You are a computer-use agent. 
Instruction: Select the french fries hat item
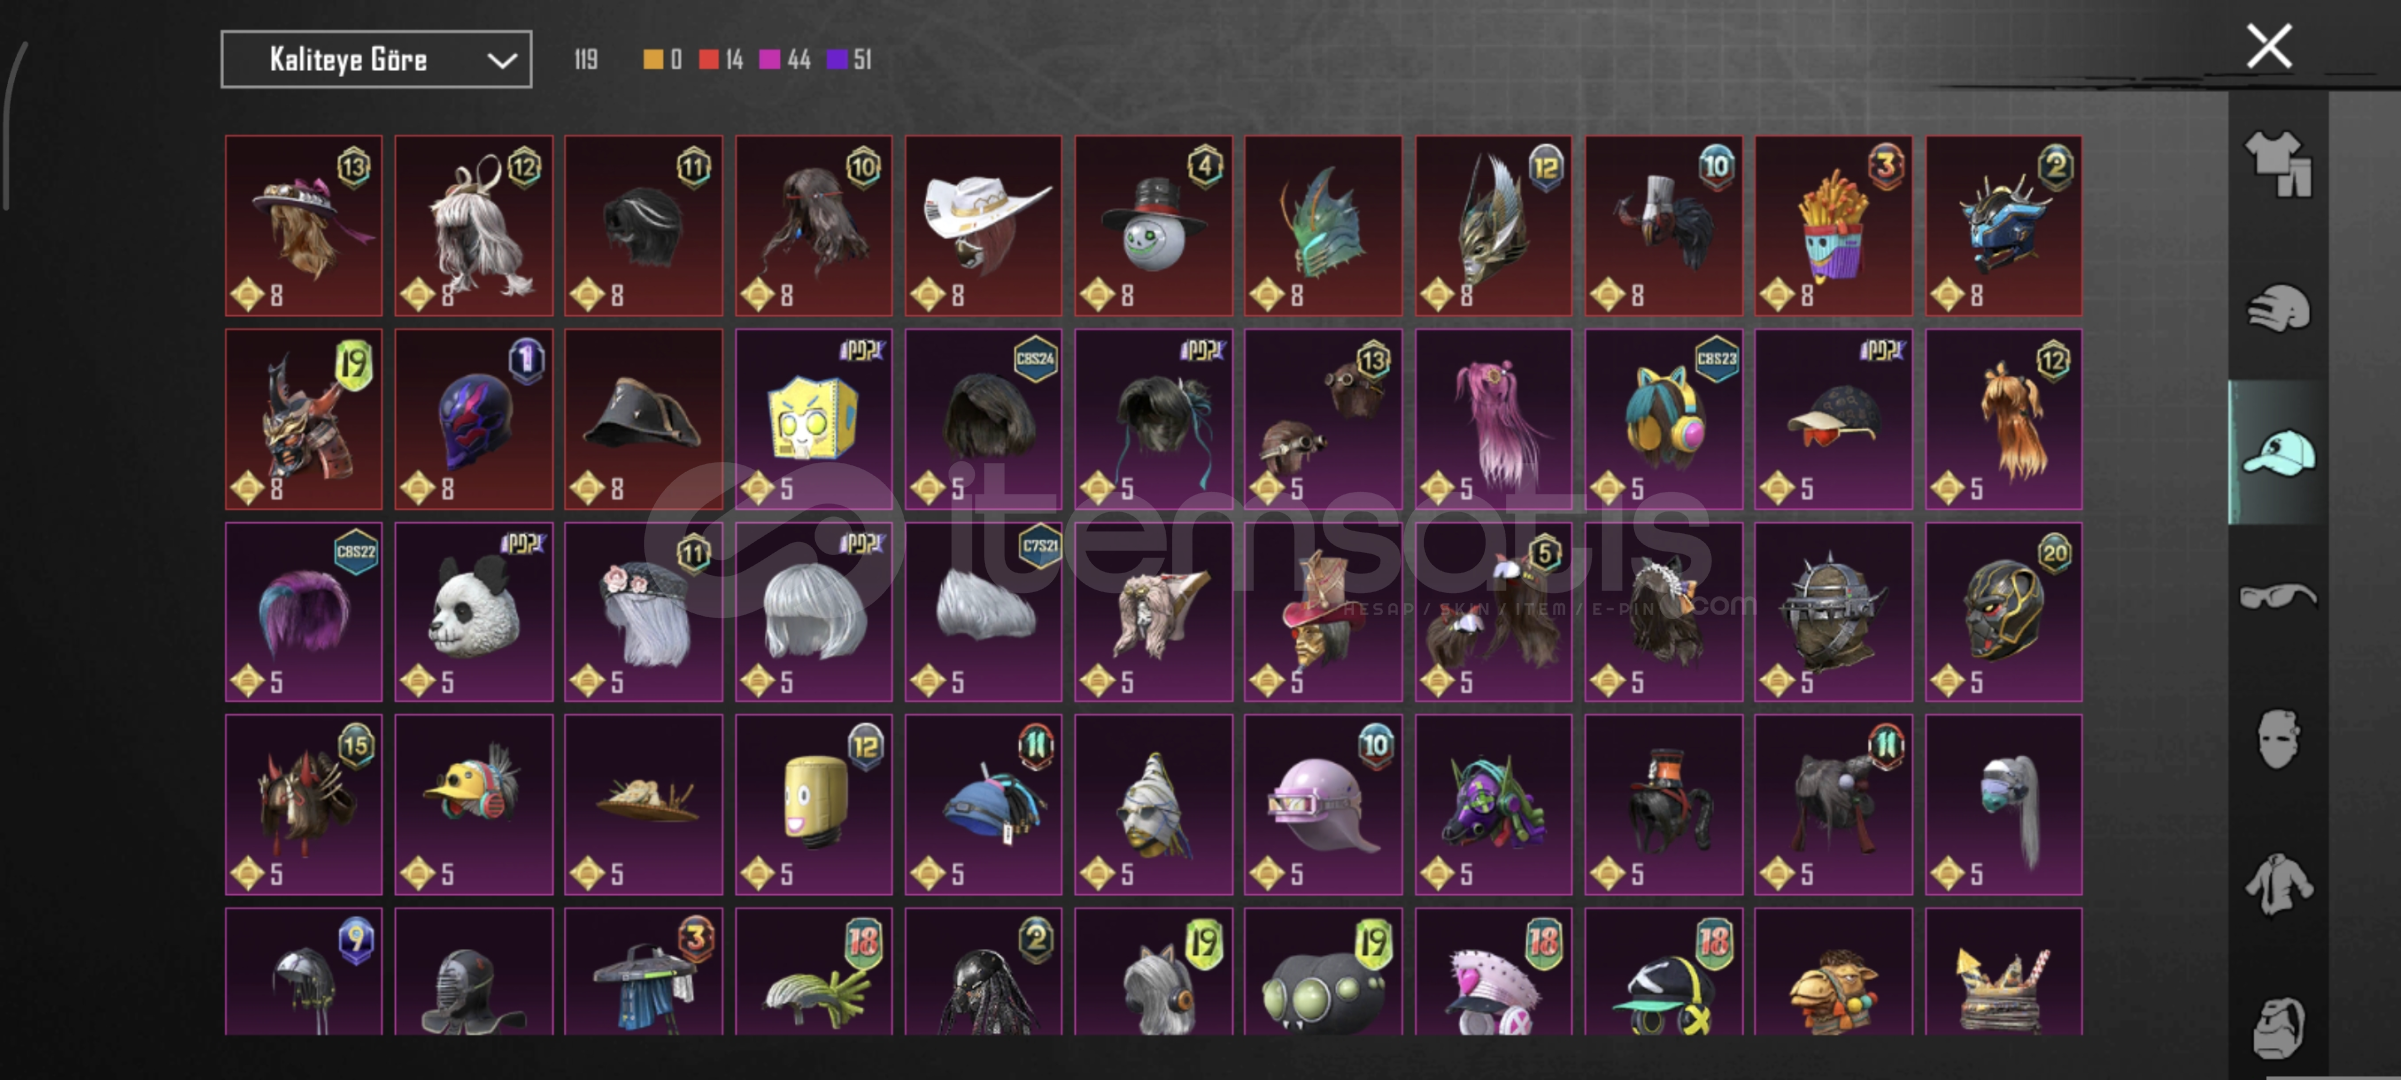pyautogui.click(x=1833, y=226)
